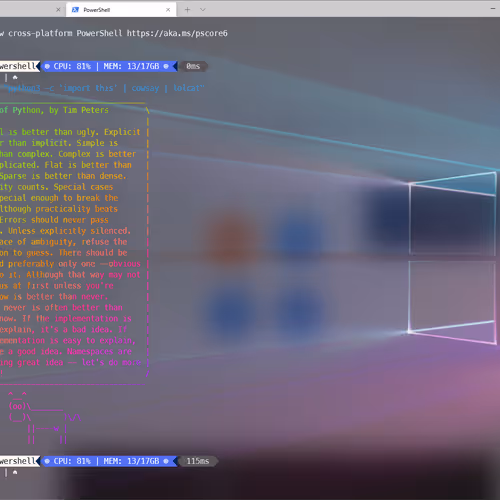Click the 0ms execution time badge
This screenshot has width=500, height=500.
[x=193, y=66]
